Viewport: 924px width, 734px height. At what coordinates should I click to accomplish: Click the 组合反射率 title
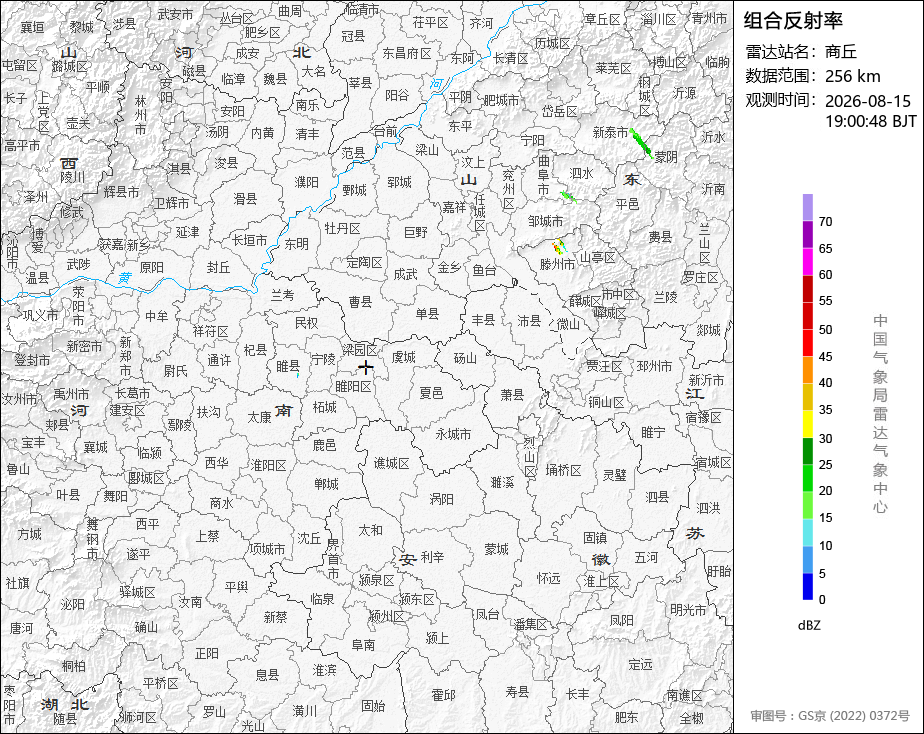tap(793, 21)
